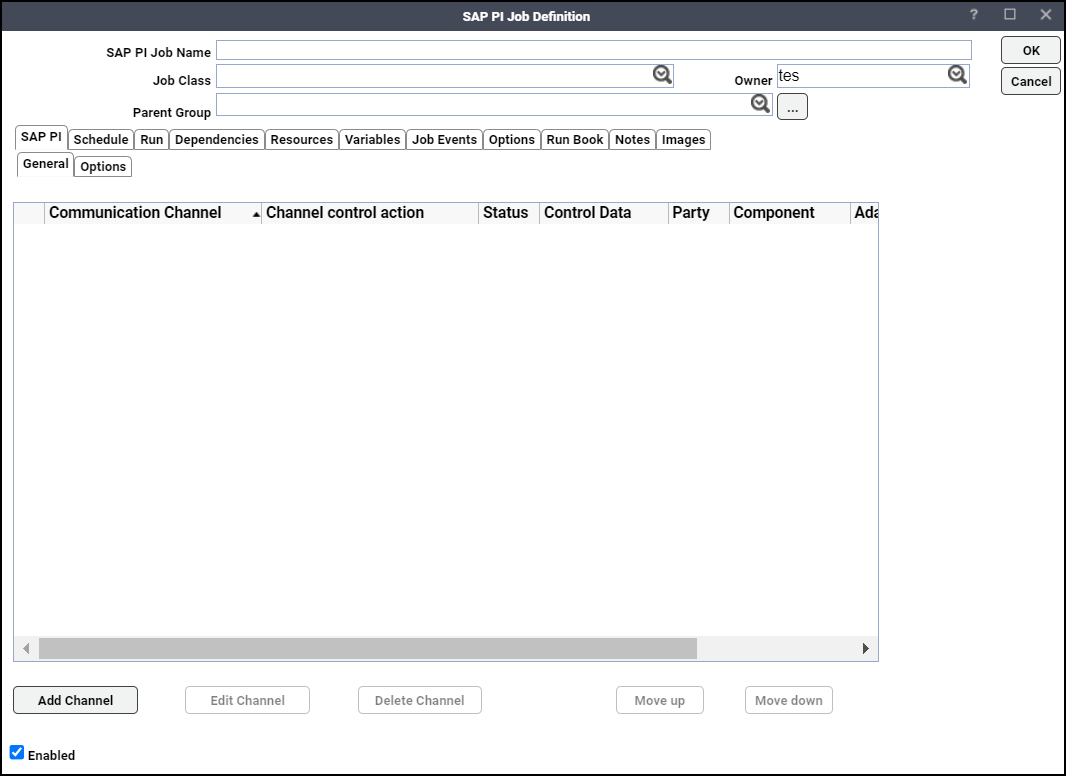
Task: Select the top-level Options tab
Action: click(512, 139)
